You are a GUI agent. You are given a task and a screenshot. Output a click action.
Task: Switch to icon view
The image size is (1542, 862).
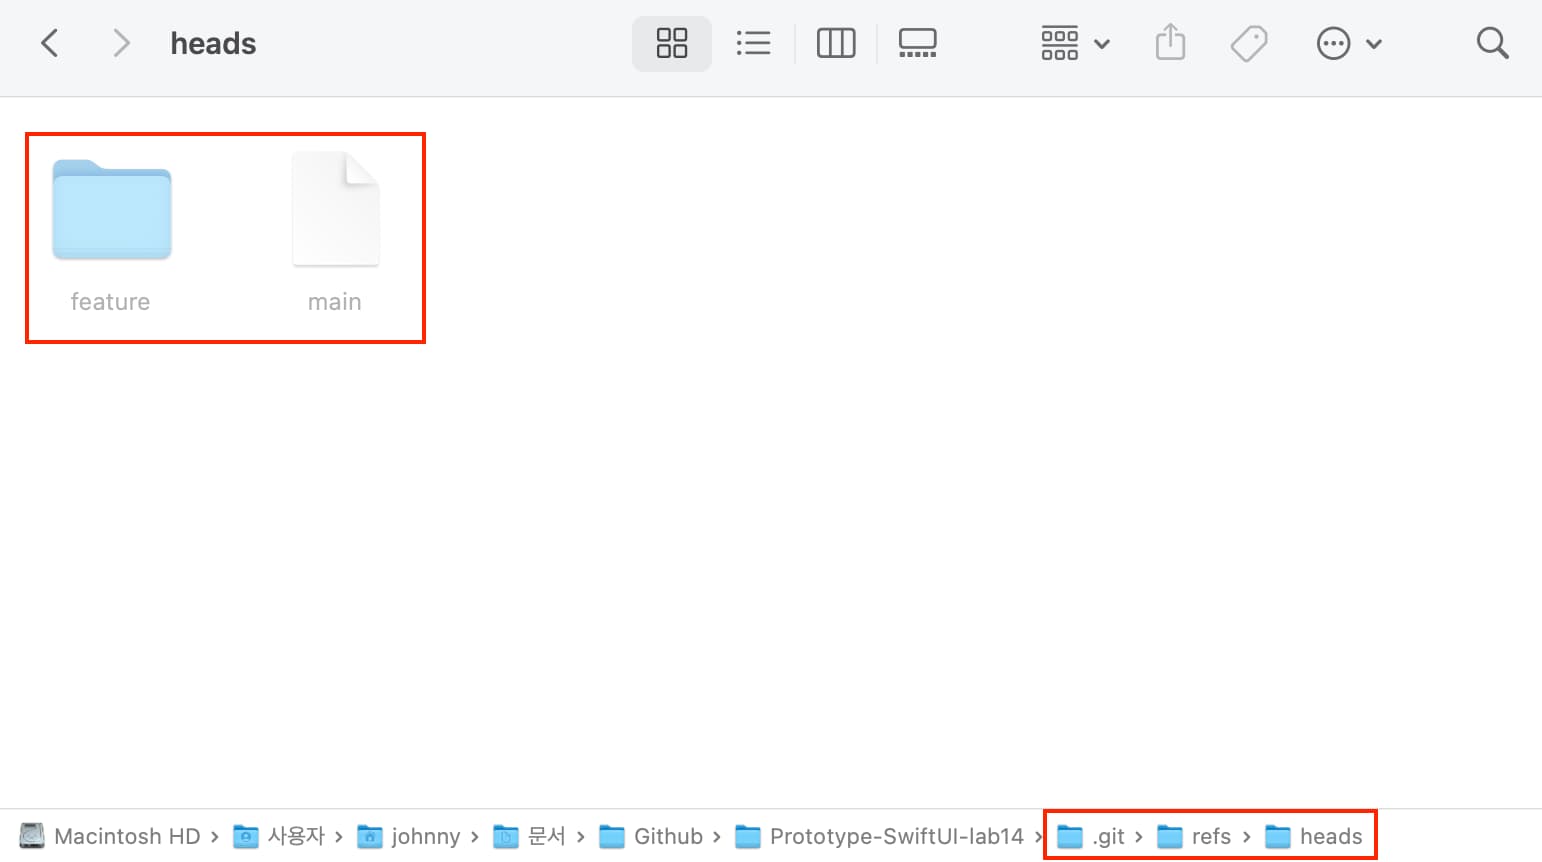[x=672, y=43]
